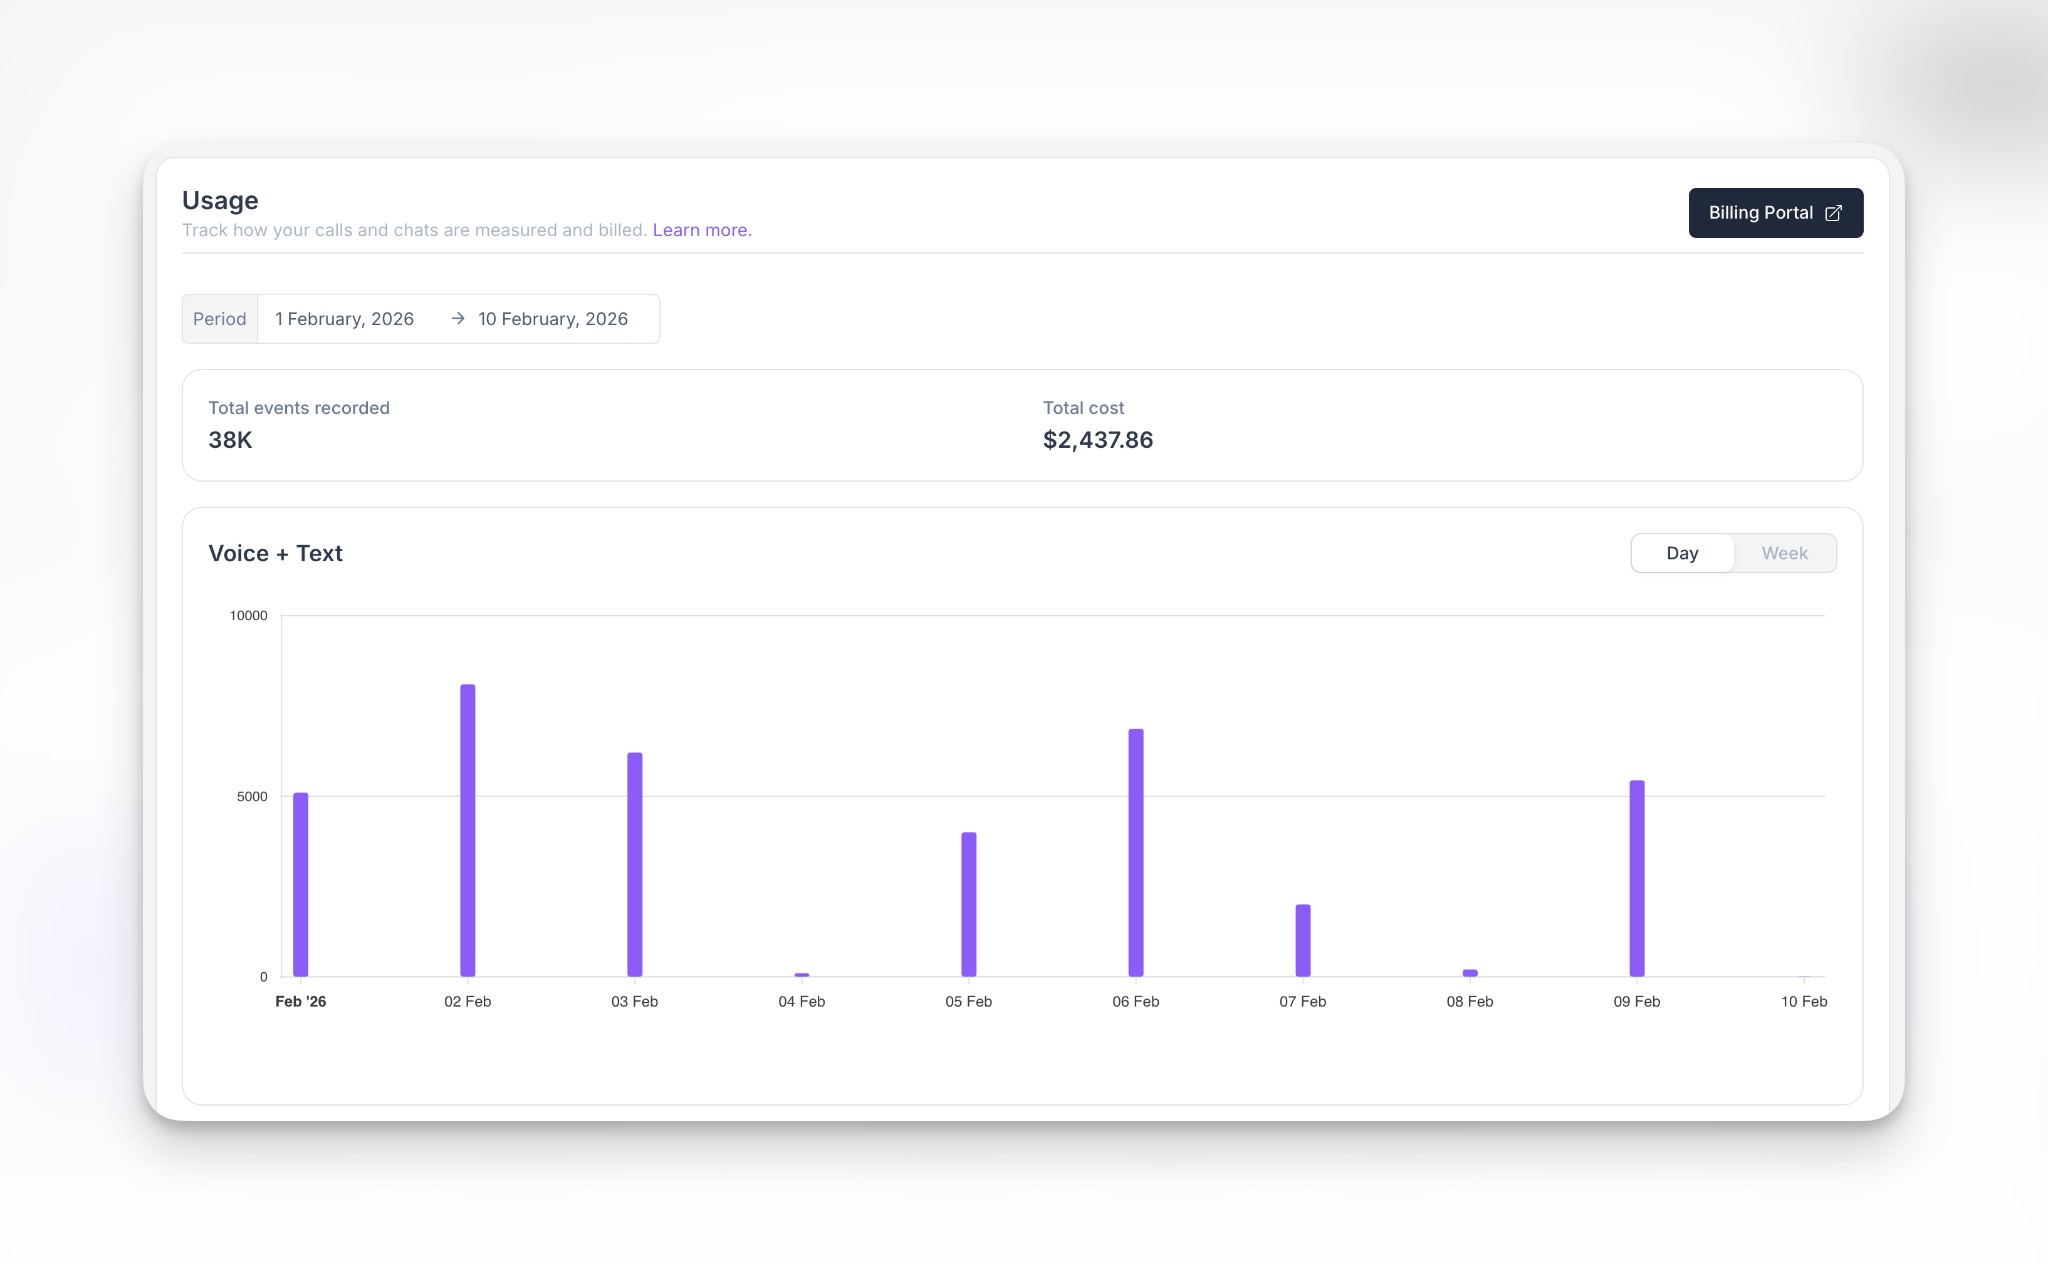Click the bar above Feb '26 label
This screenshot has width=2048, height=1264.
[301, 885]
